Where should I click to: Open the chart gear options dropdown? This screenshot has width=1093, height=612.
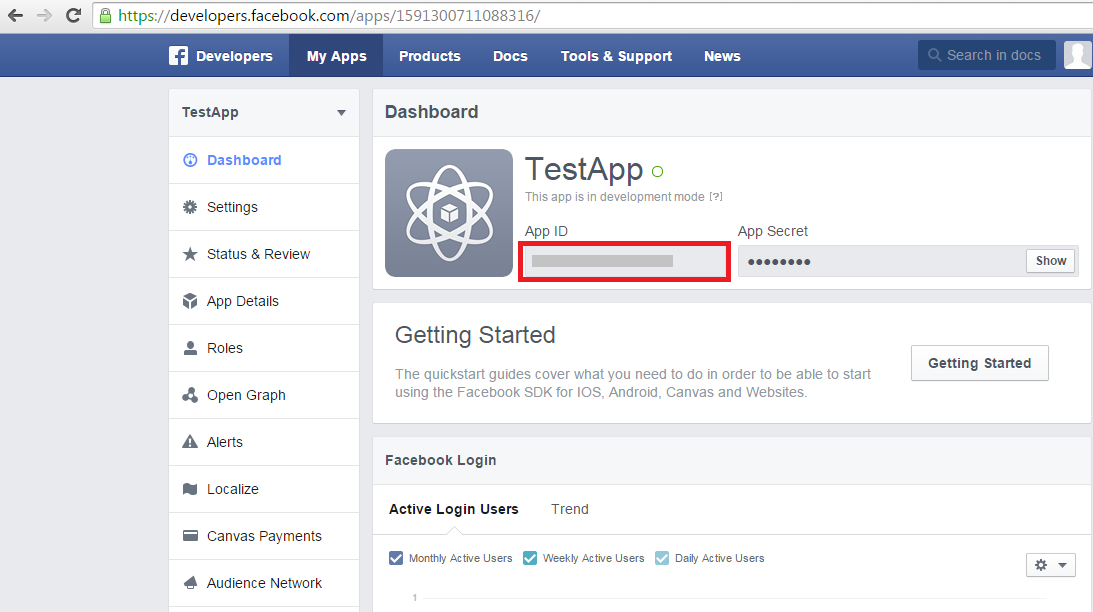point(1050,565)
